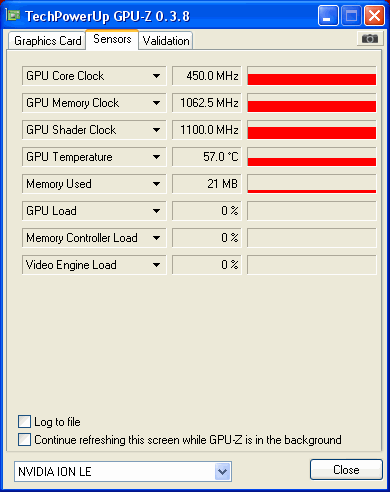Screen dimensions: 390x492
Task: Toggle continue refreshing in background checkbox
Action: [24, 439]
